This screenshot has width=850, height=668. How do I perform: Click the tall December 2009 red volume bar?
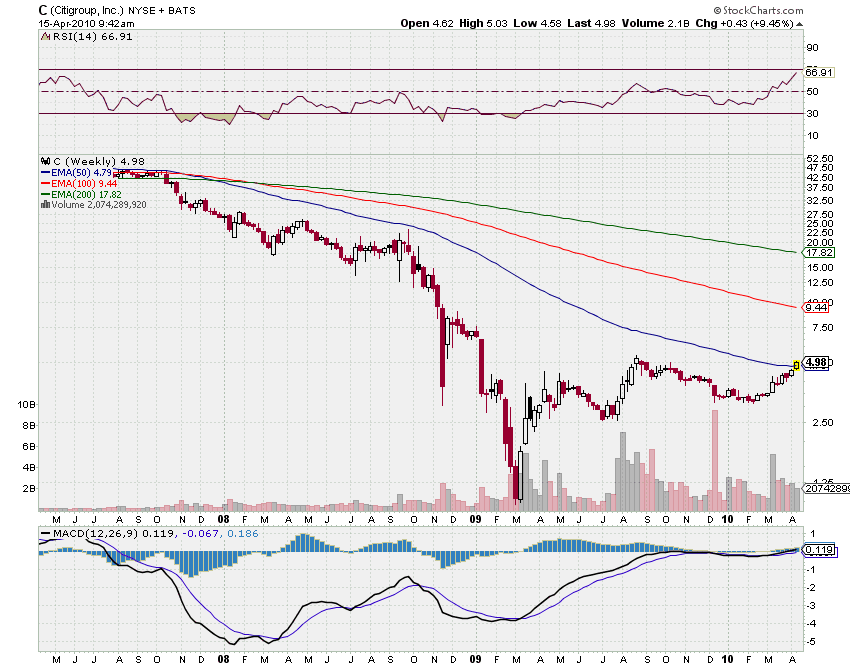pyautogui.click(x=714, y=460)
